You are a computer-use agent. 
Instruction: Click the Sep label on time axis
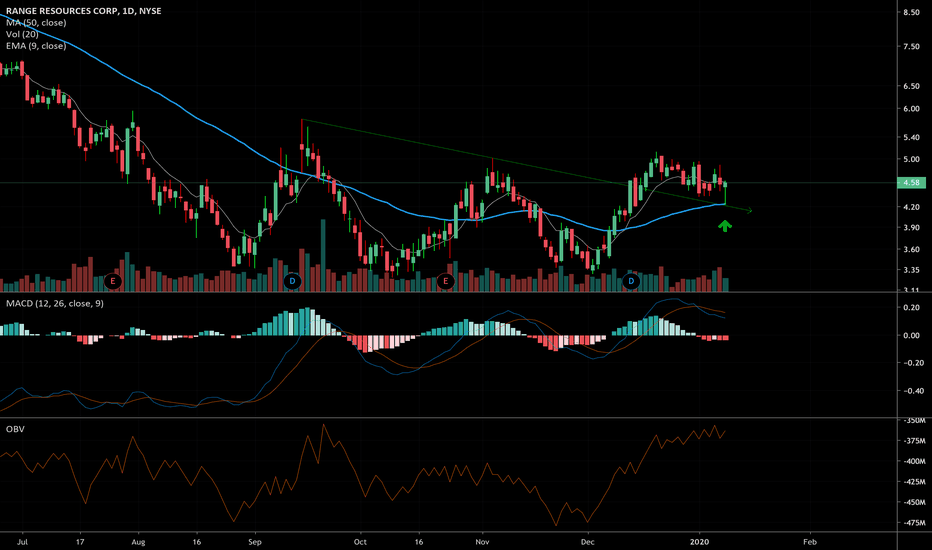point(254,542)
